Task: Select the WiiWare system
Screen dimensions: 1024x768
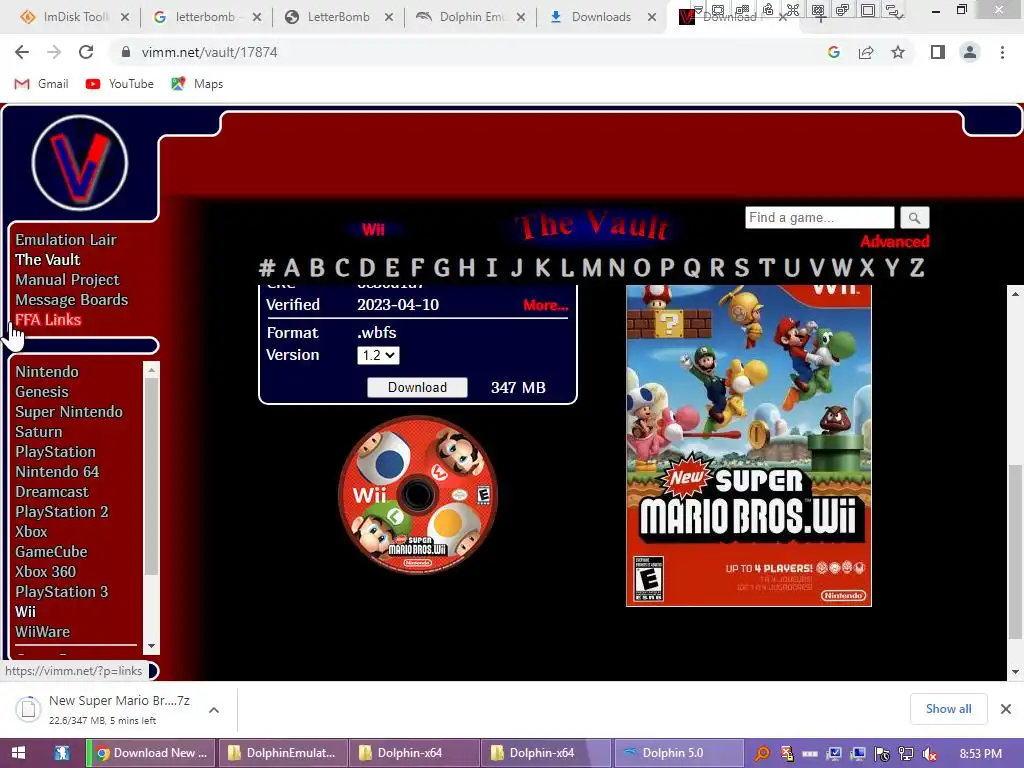Action: pos(42,632)
